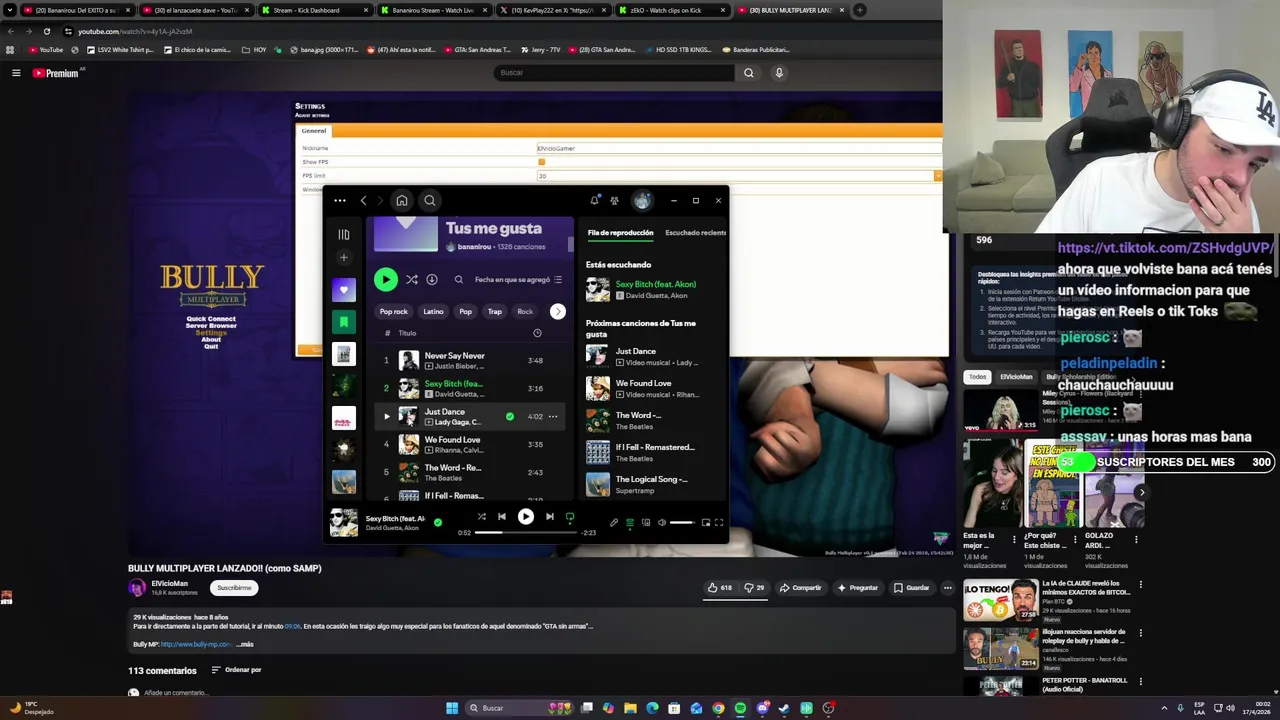Open Liked Songs heart playlist in sidebar
Image resolution: width=1280 pixels, height=720 pixels.
click(x=344, y=290)
